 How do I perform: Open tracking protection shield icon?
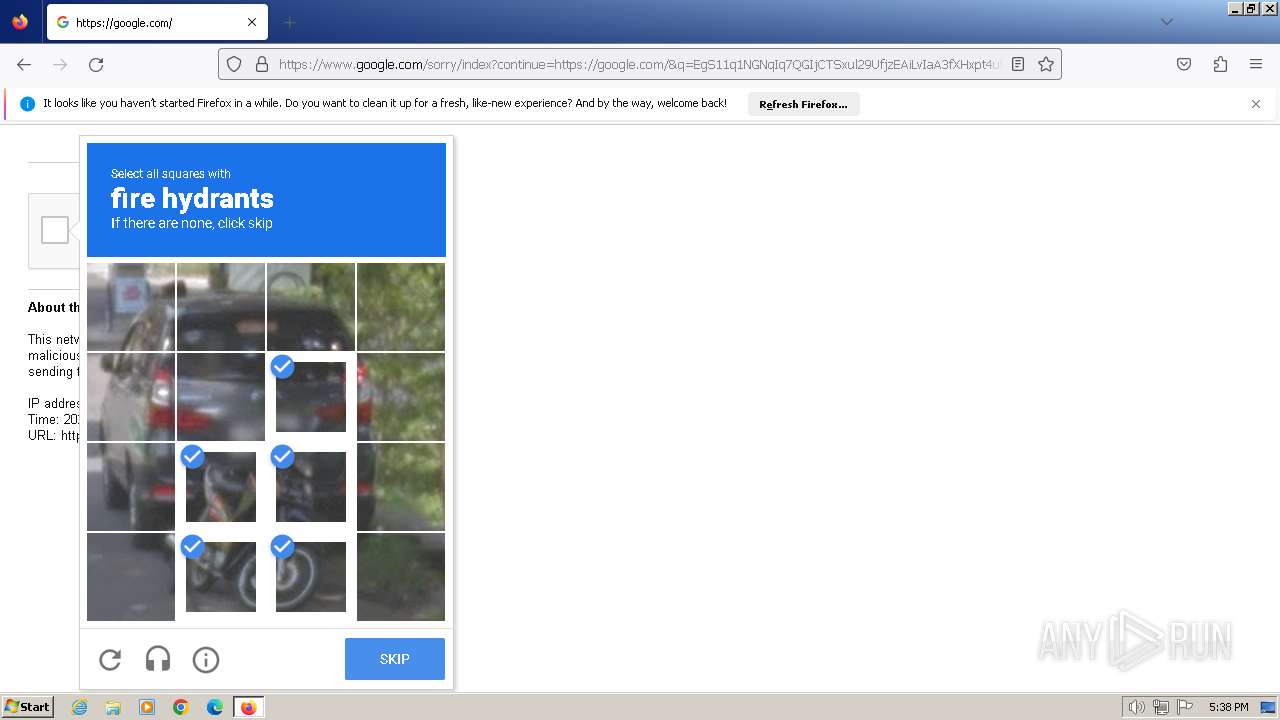click(234, 64)
